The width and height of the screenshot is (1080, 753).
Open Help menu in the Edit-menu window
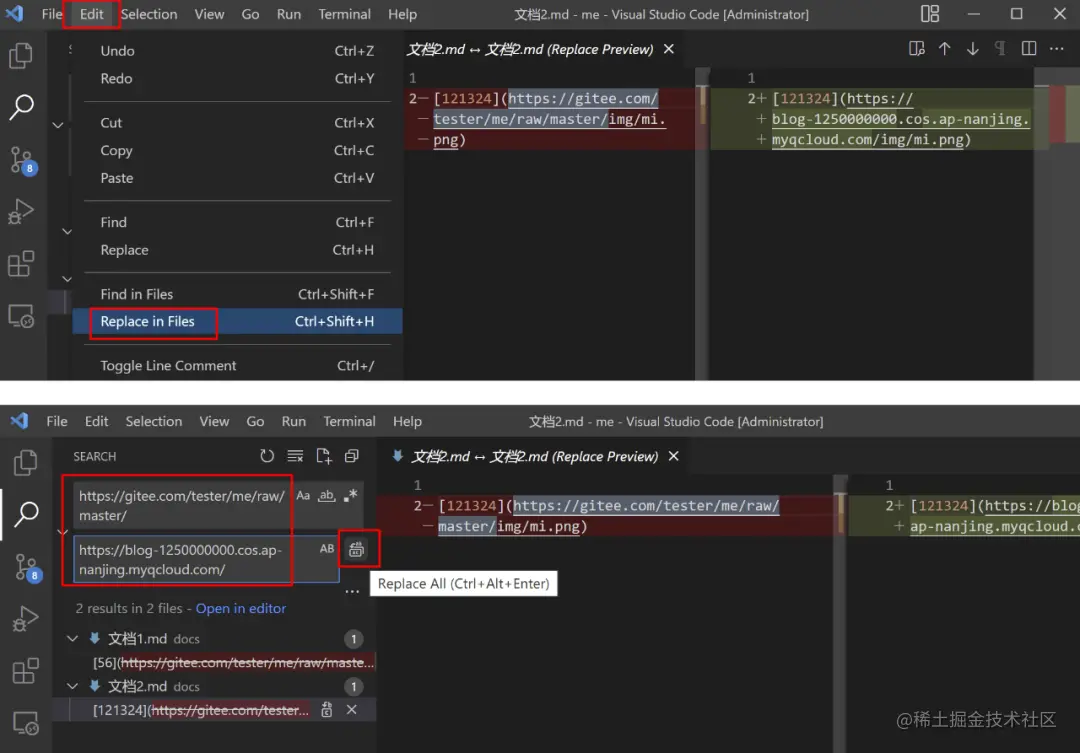tap(402, 14)
